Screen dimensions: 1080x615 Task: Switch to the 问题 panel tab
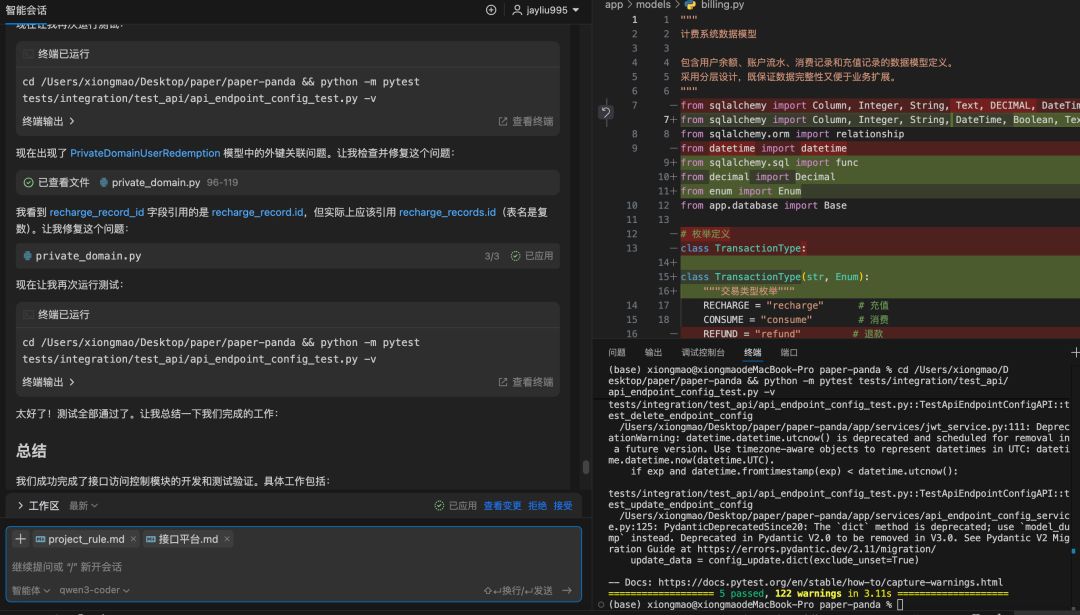click(x=616, y=353)
